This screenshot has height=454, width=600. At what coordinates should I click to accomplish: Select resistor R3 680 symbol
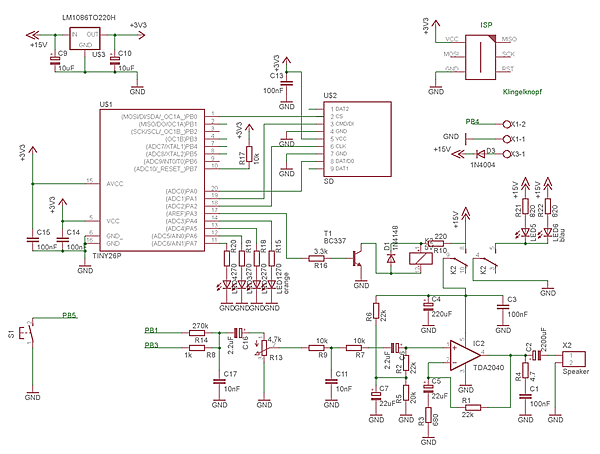pyautogui.click(x=428, y=415)
